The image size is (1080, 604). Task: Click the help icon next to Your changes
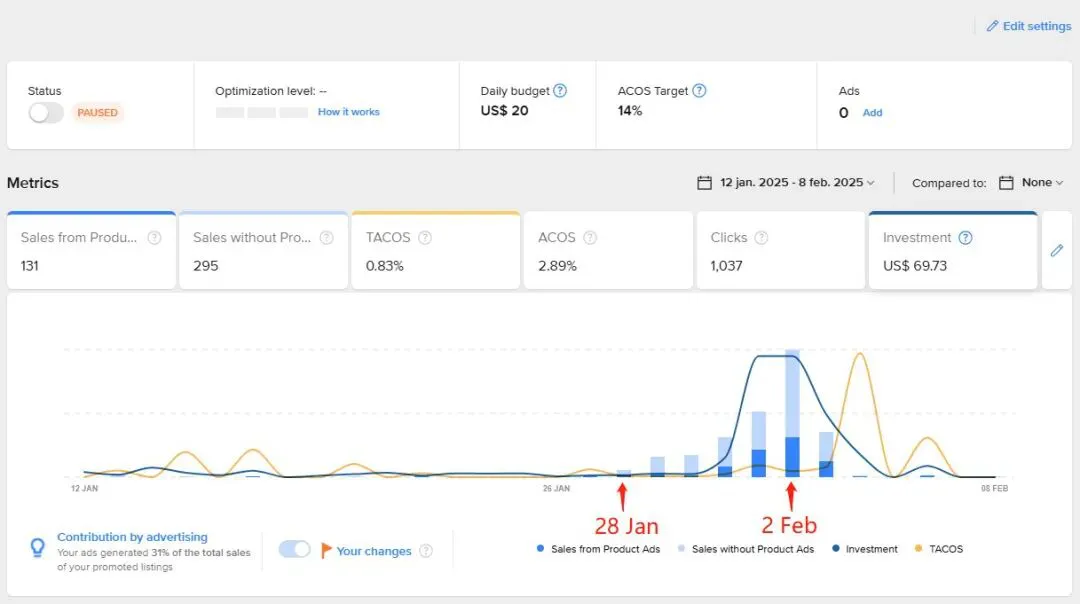tap(426, 551)
